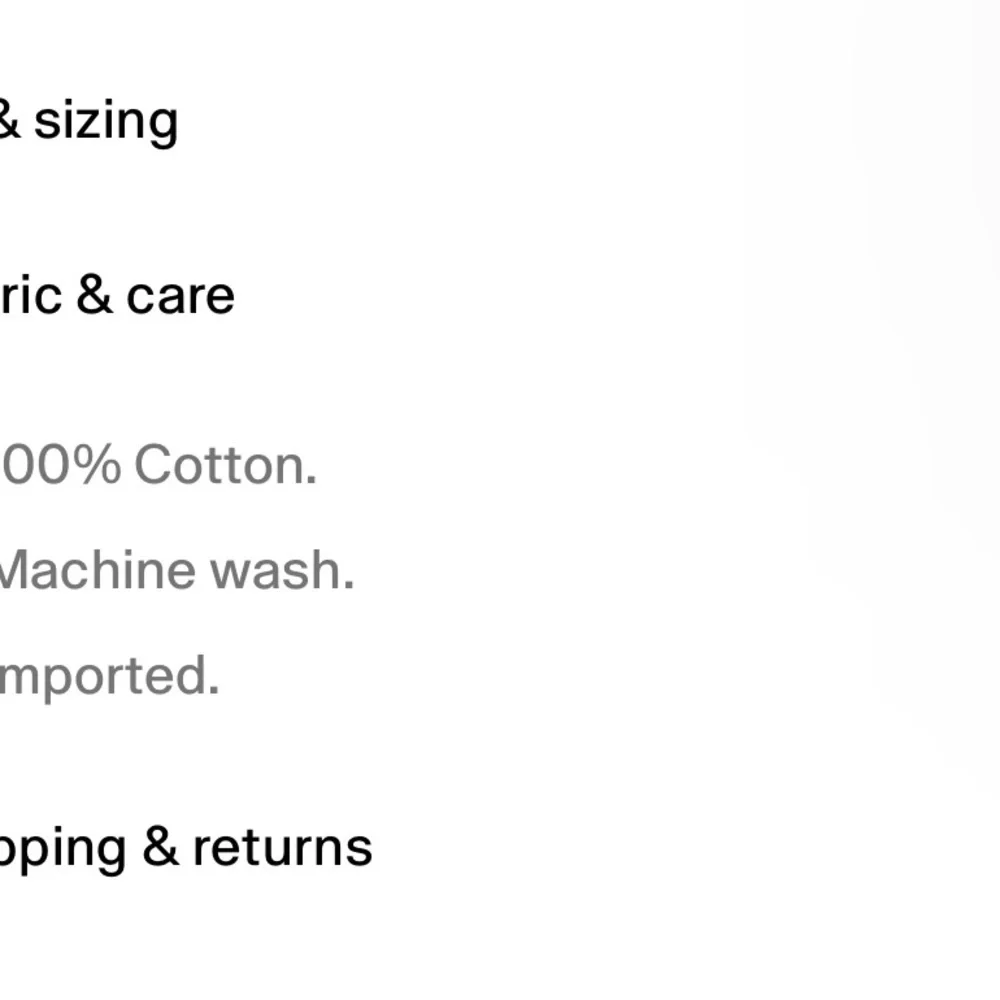
Task: Click the "00% Cotton." text line
Action: tap(158, 465)
